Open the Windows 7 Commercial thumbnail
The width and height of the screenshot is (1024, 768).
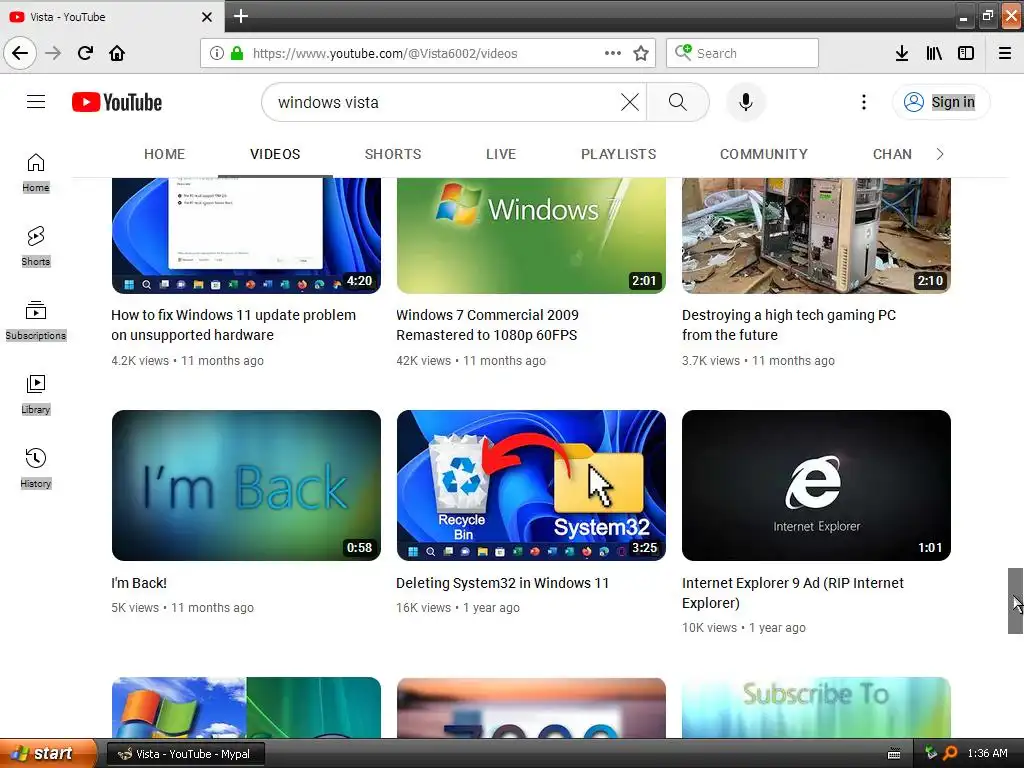[x=531, y=236]
